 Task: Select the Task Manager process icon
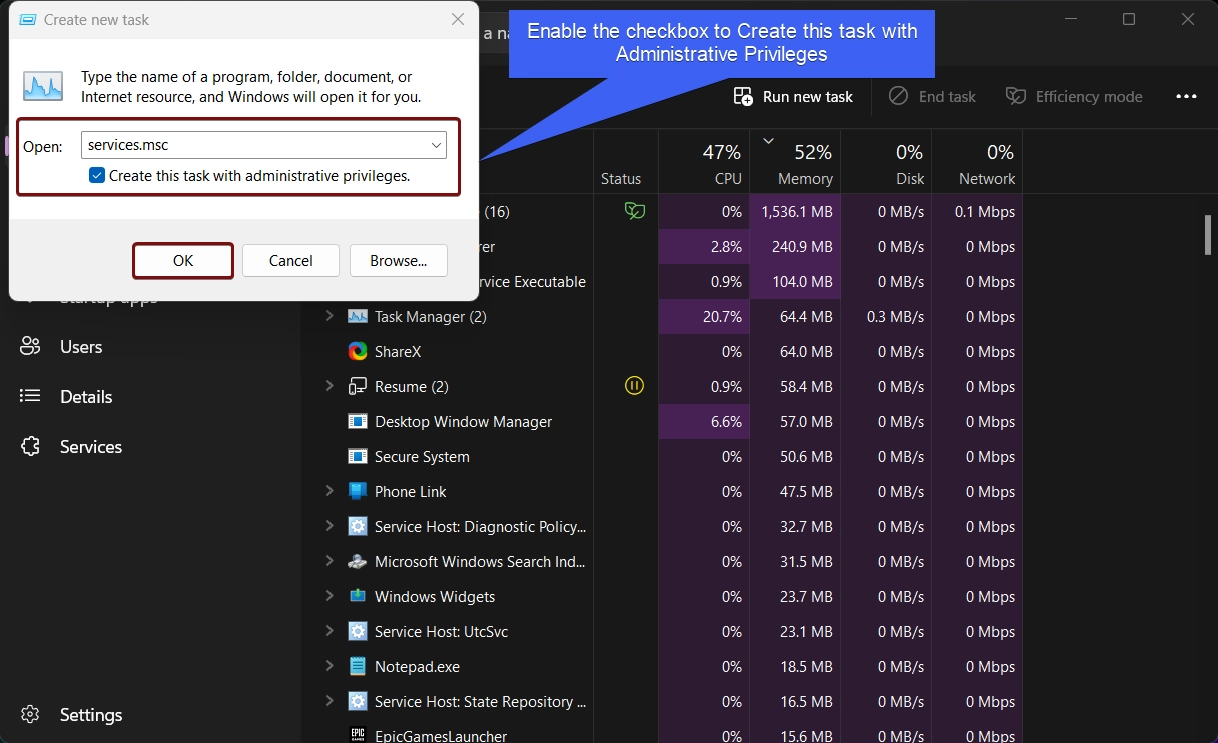pos(358,317)
